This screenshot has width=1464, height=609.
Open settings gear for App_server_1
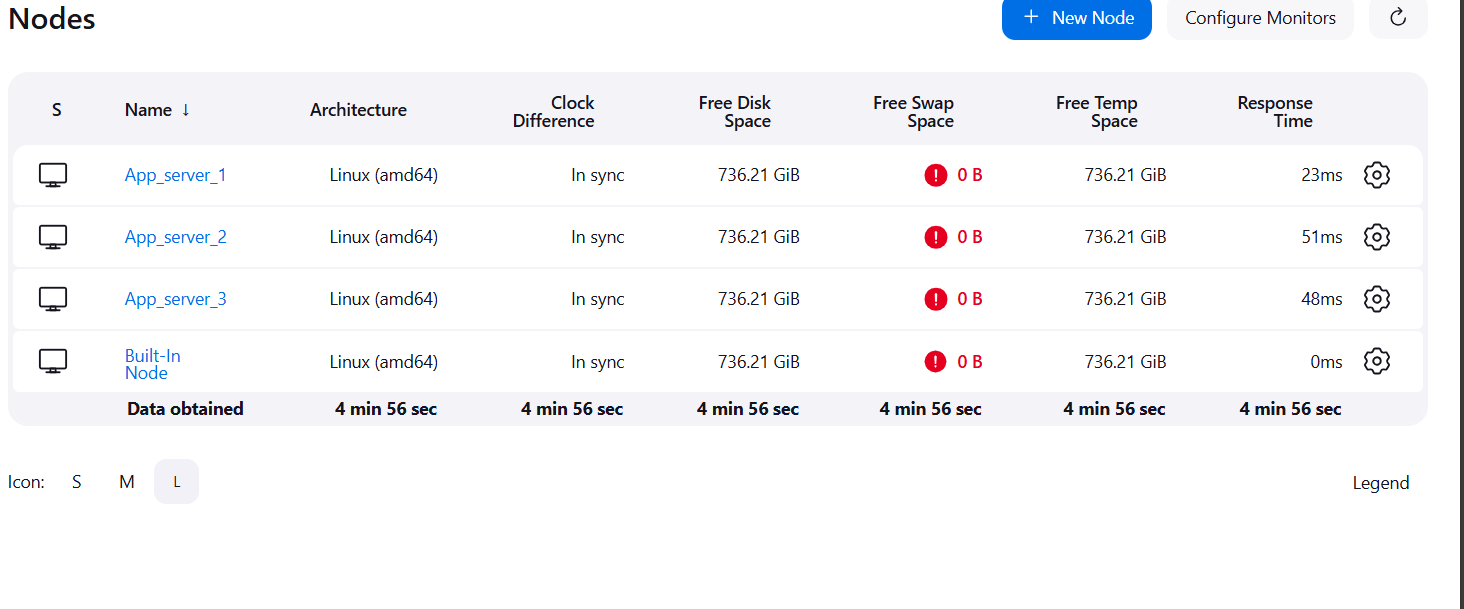1377,175
